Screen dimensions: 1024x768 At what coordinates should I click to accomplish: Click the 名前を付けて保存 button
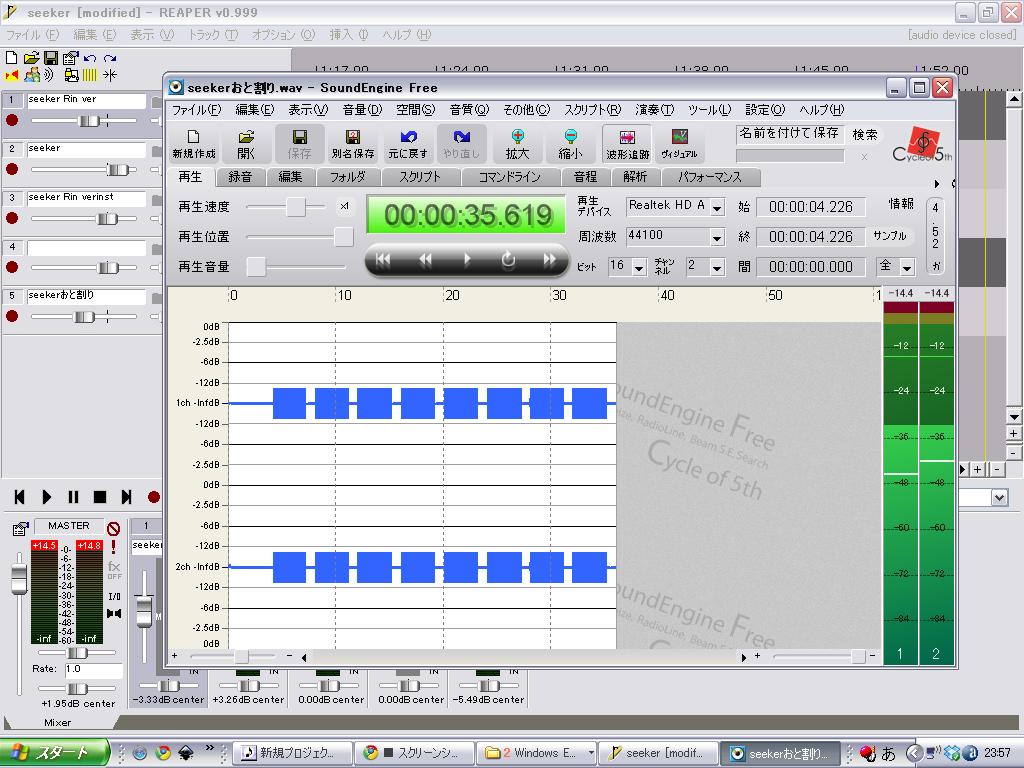point(789,133)
